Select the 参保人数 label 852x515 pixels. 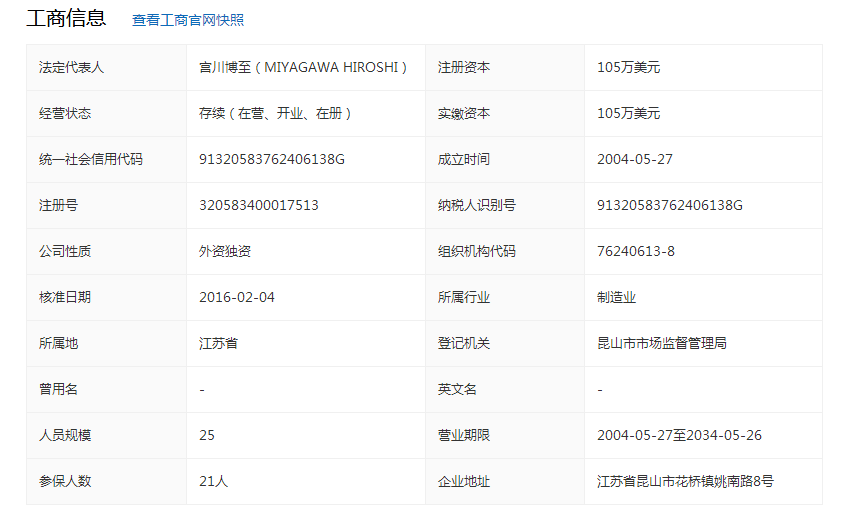tap(65, 481)
